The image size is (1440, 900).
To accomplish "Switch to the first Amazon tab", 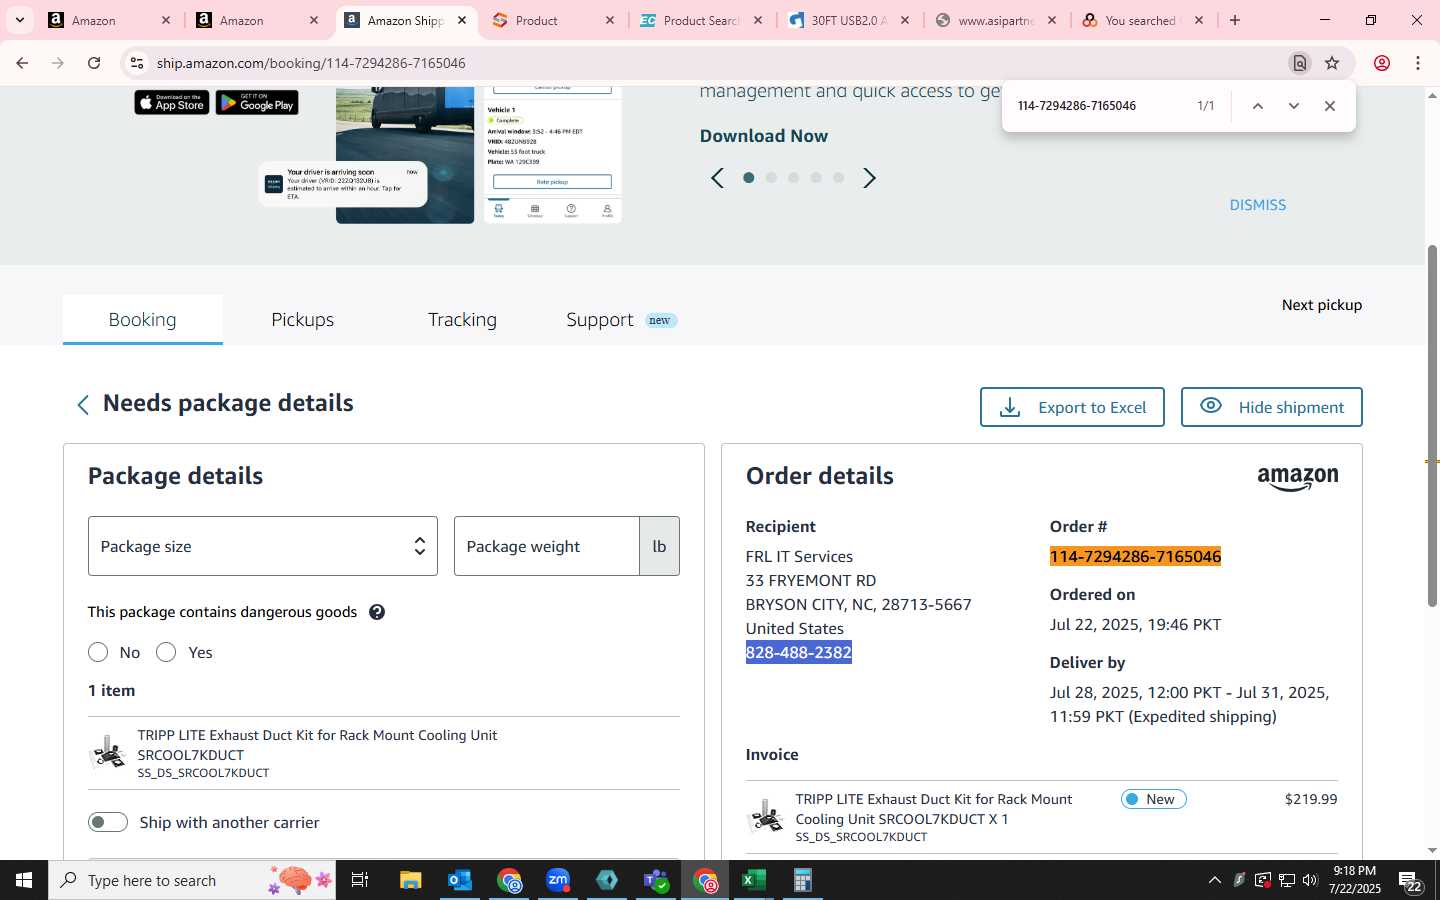I will (108, 20).
